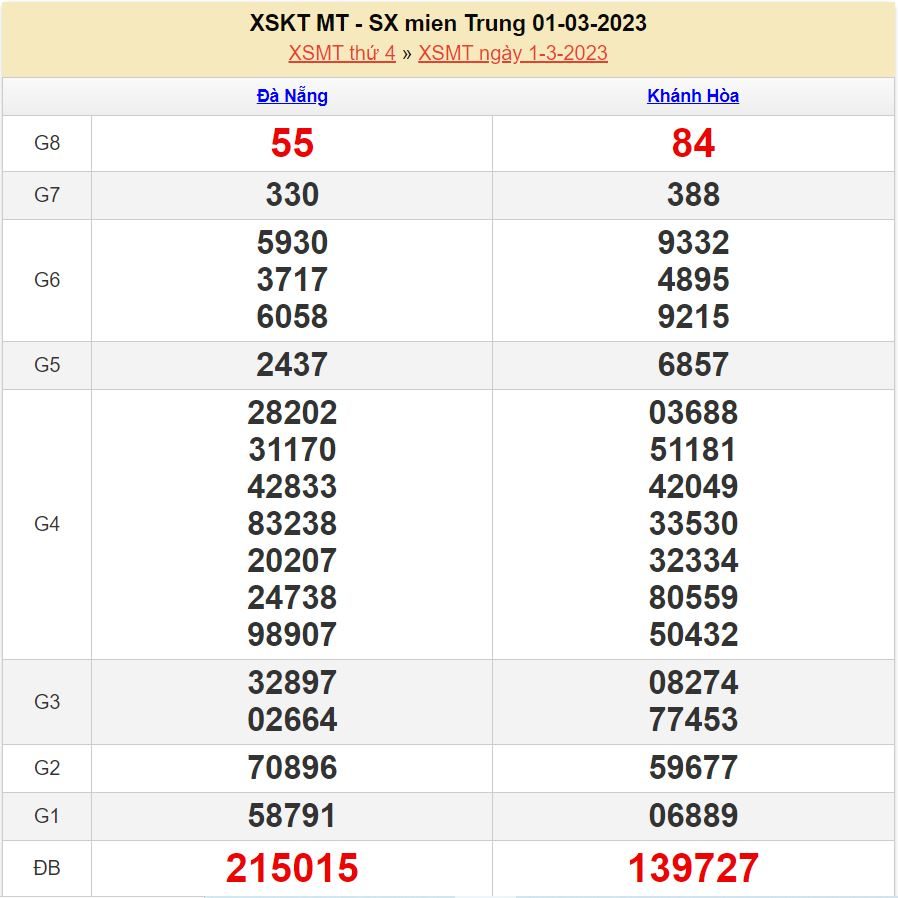Click the G4 row label
The width and height of the screenshot is (898, 898).
click(47, 524)
